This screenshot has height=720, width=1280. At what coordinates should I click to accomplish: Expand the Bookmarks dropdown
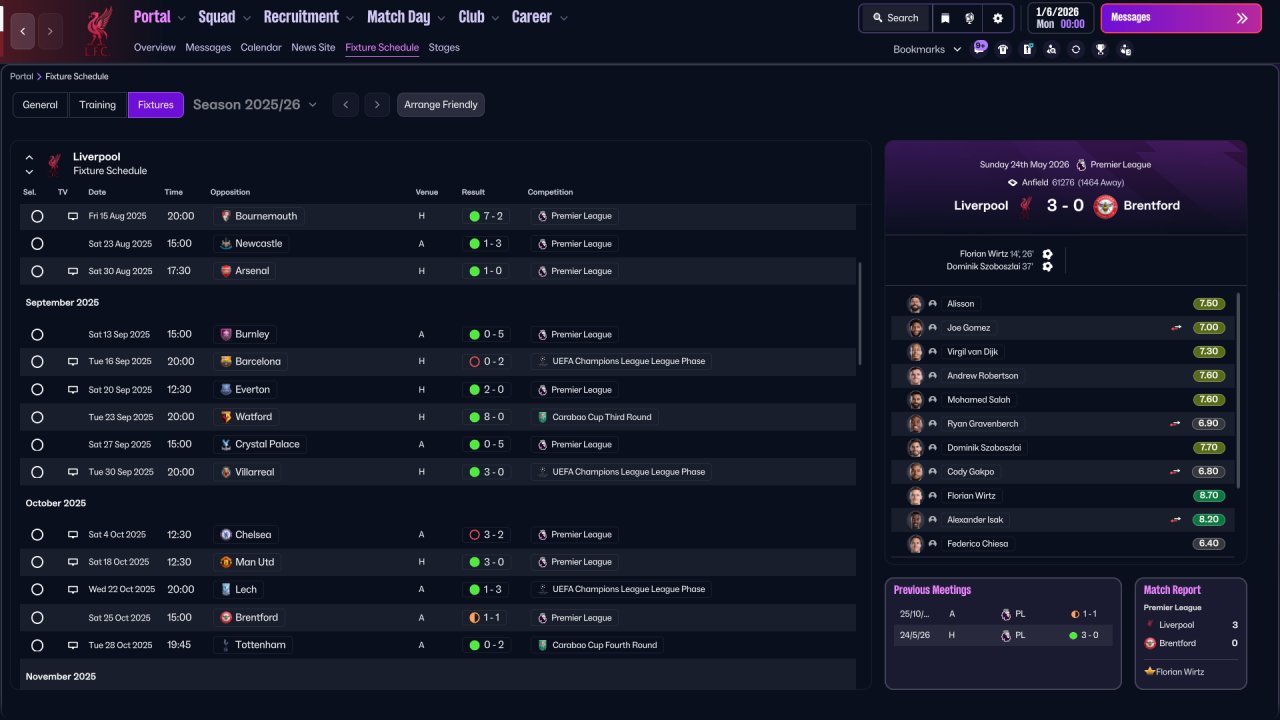click(927, 49)
